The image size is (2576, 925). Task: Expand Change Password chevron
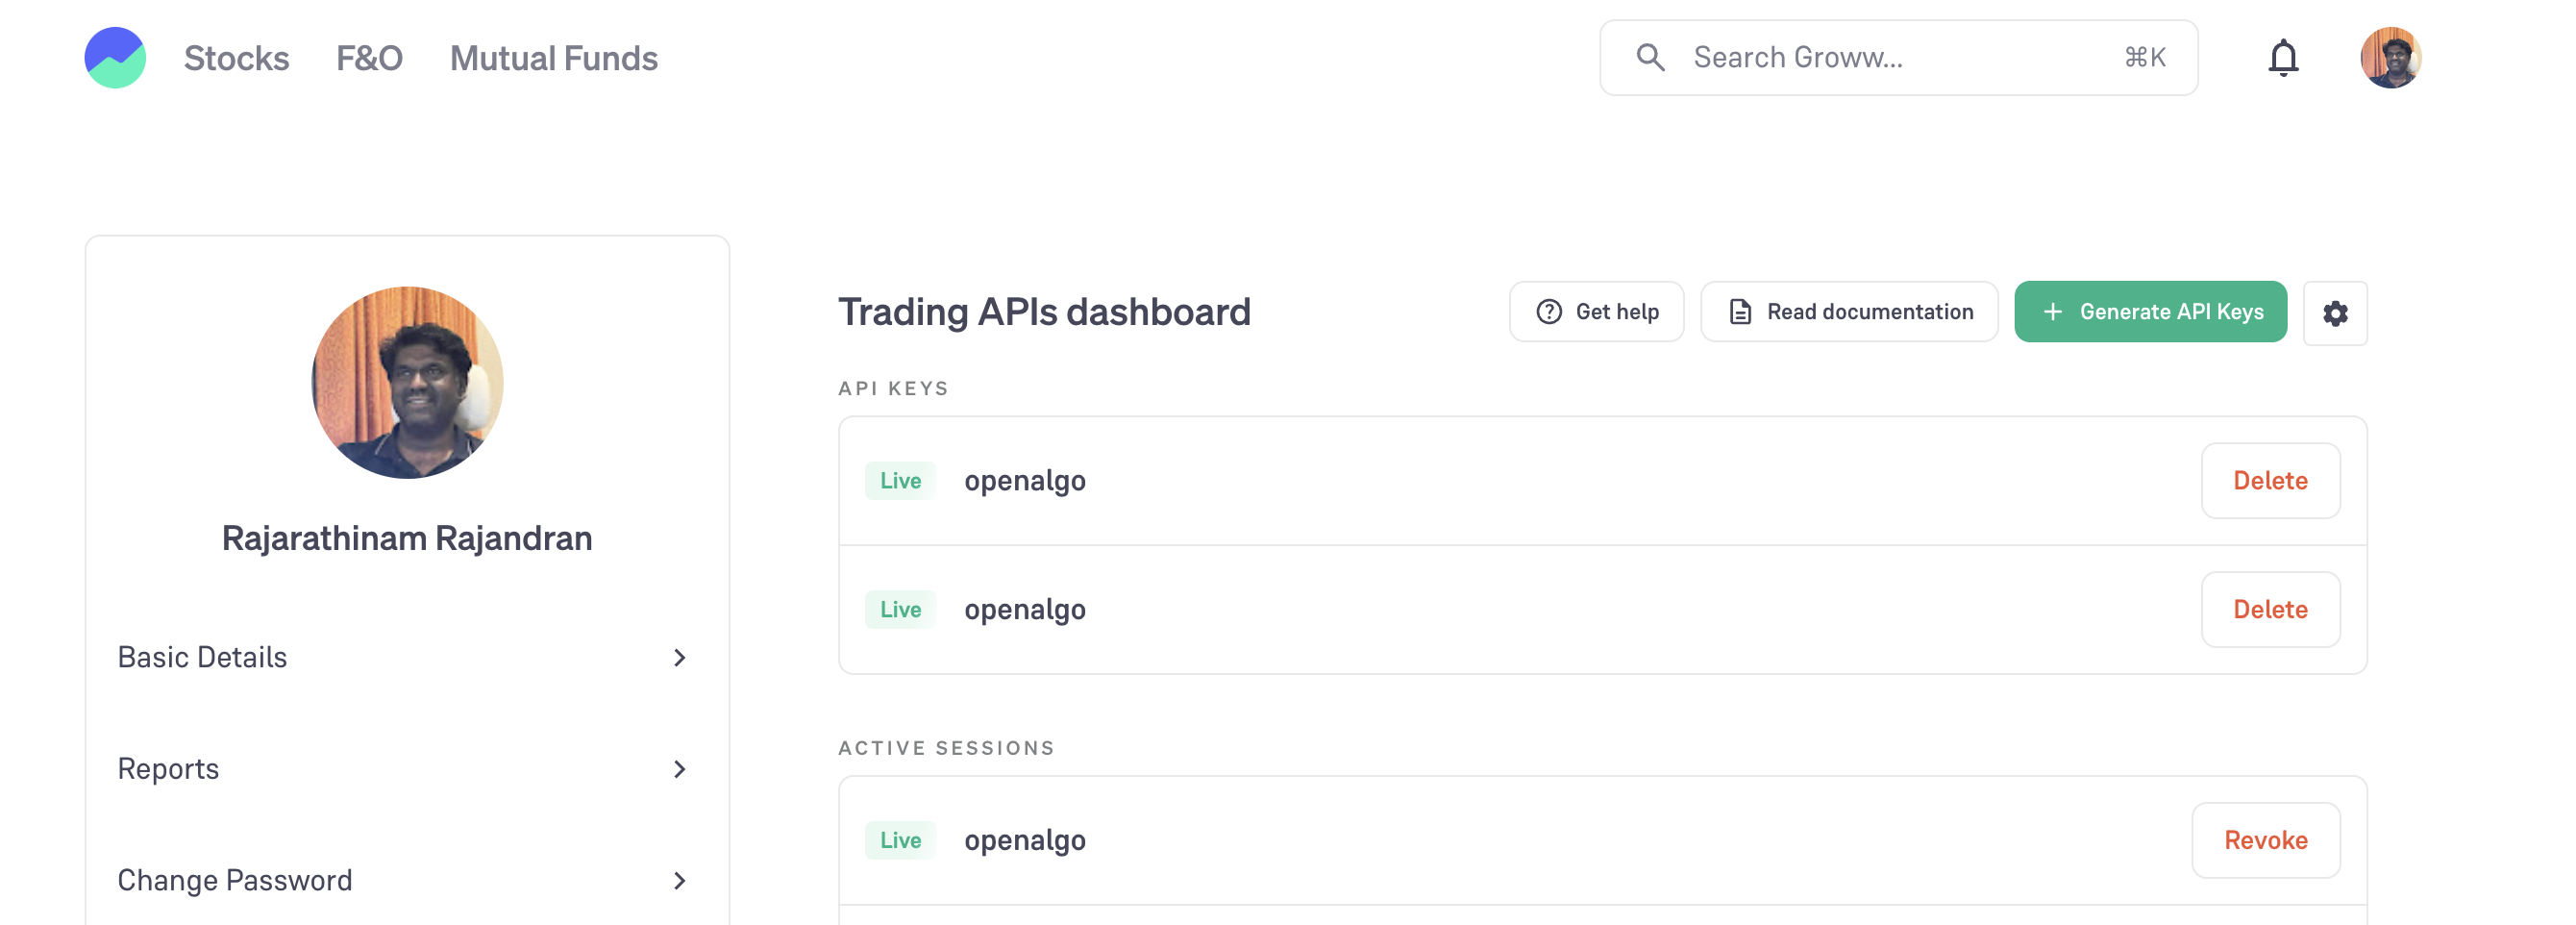(x=680, y=881)
